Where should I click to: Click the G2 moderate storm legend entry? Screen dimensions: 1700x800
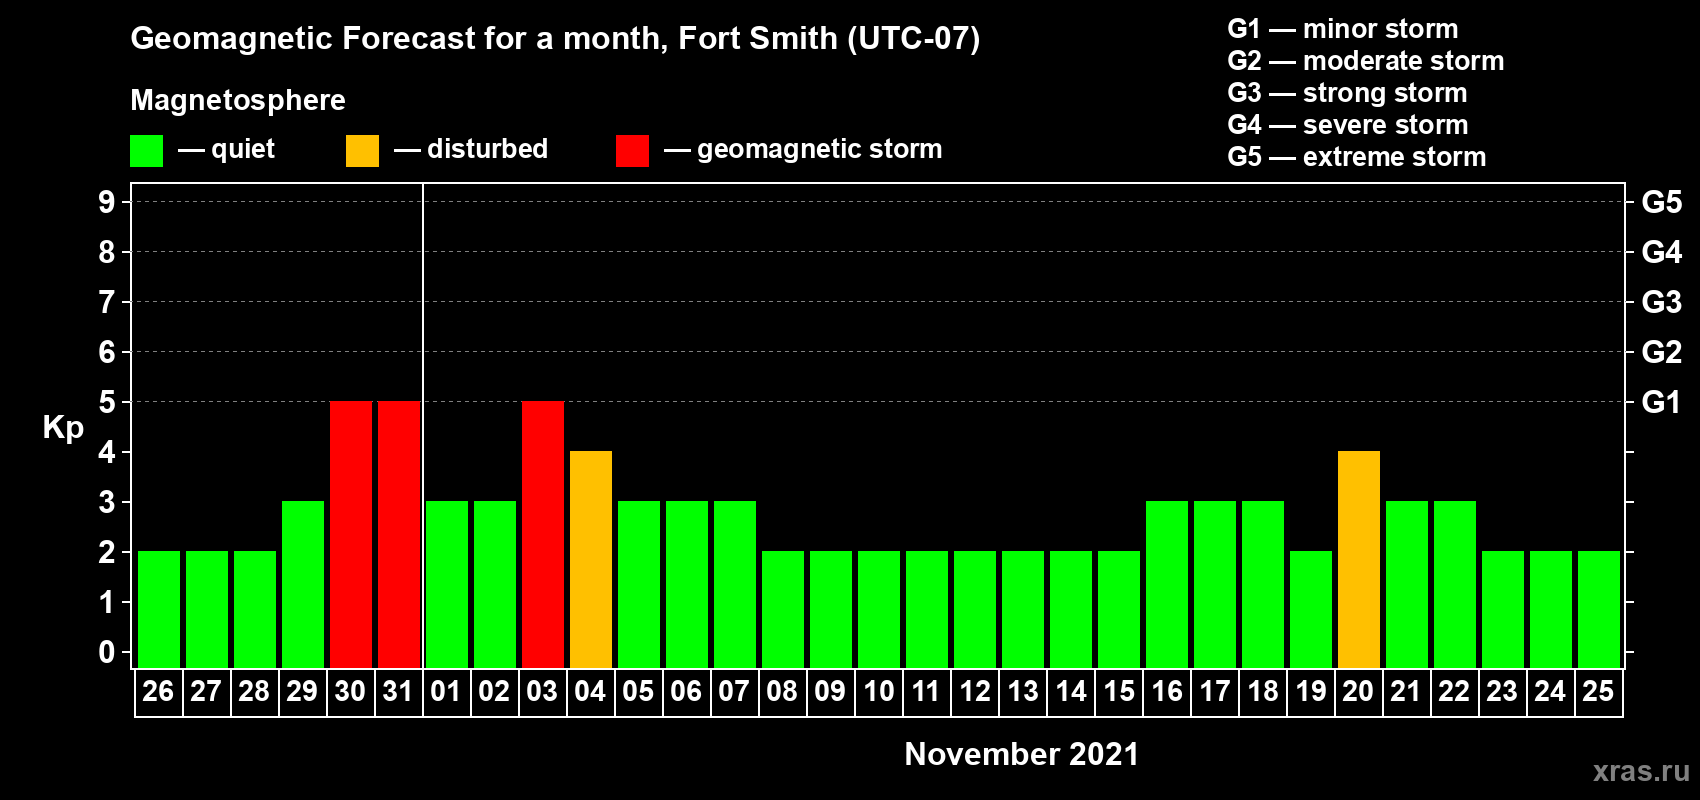(x=1366, y=61)
